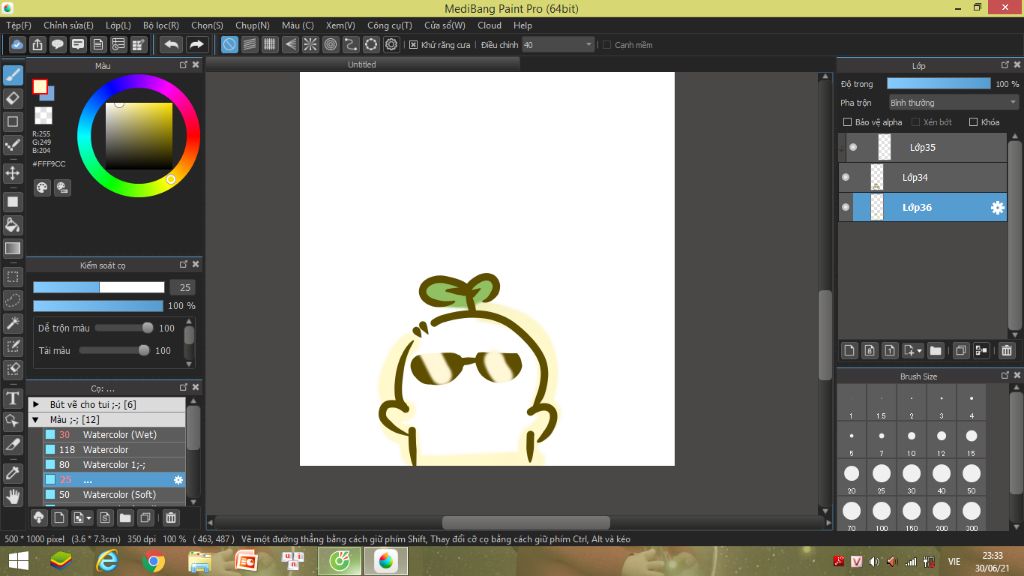Select the Move tool

[x=13, y=174]
